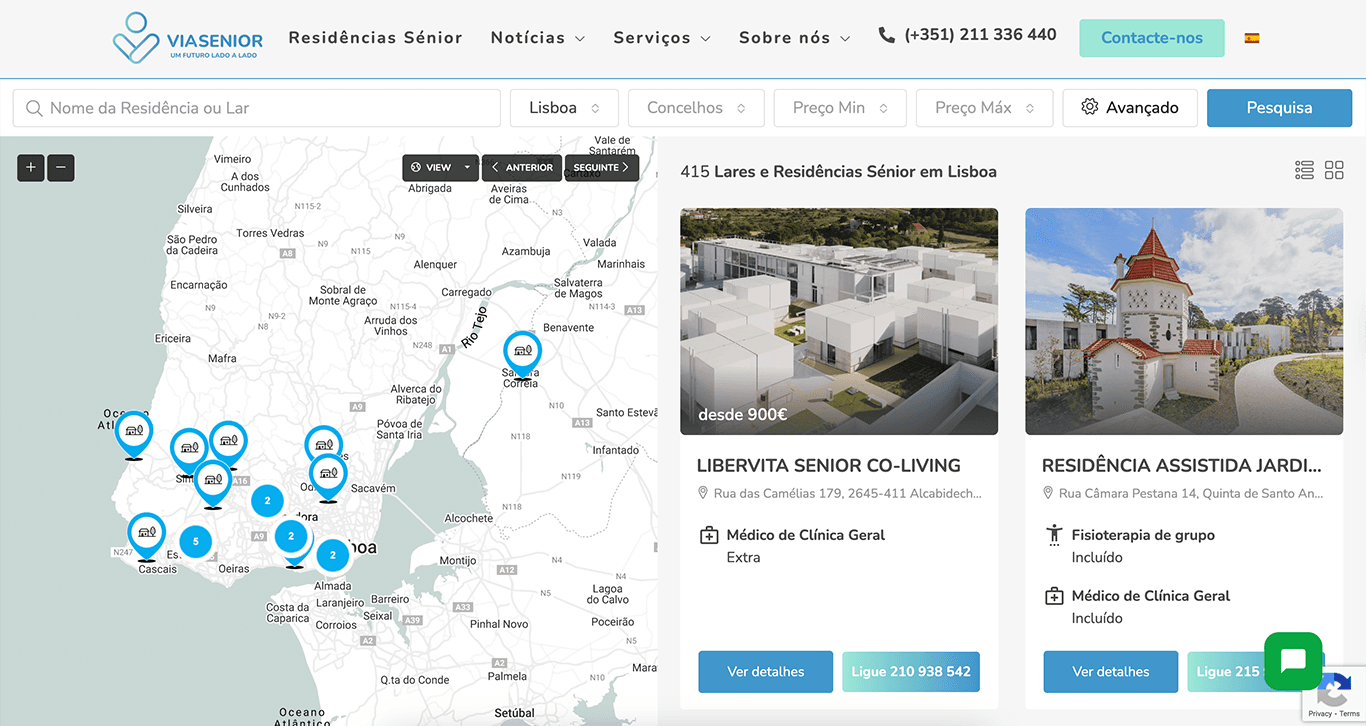Expand the Concelhos filter dropdown

[695, 107]
